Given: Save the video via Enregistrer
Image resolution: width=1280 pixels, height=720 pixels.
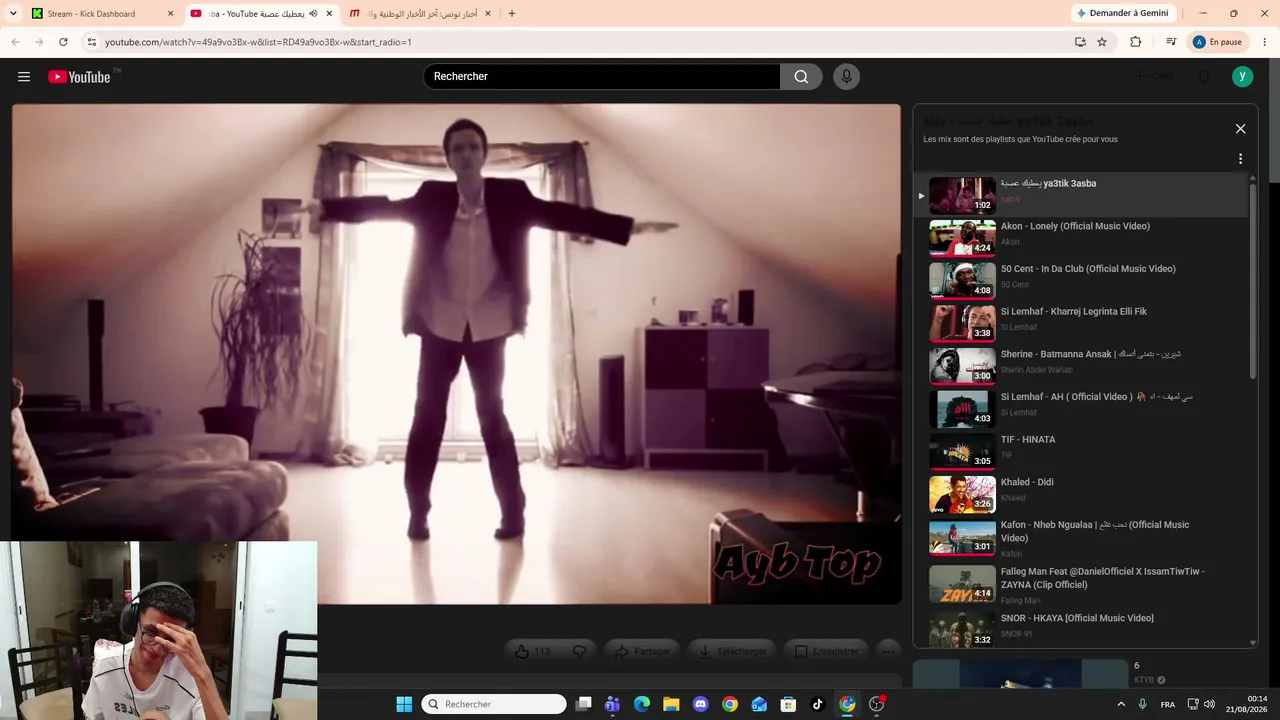Looking at the screenshot, I should [x=826, y=652].
